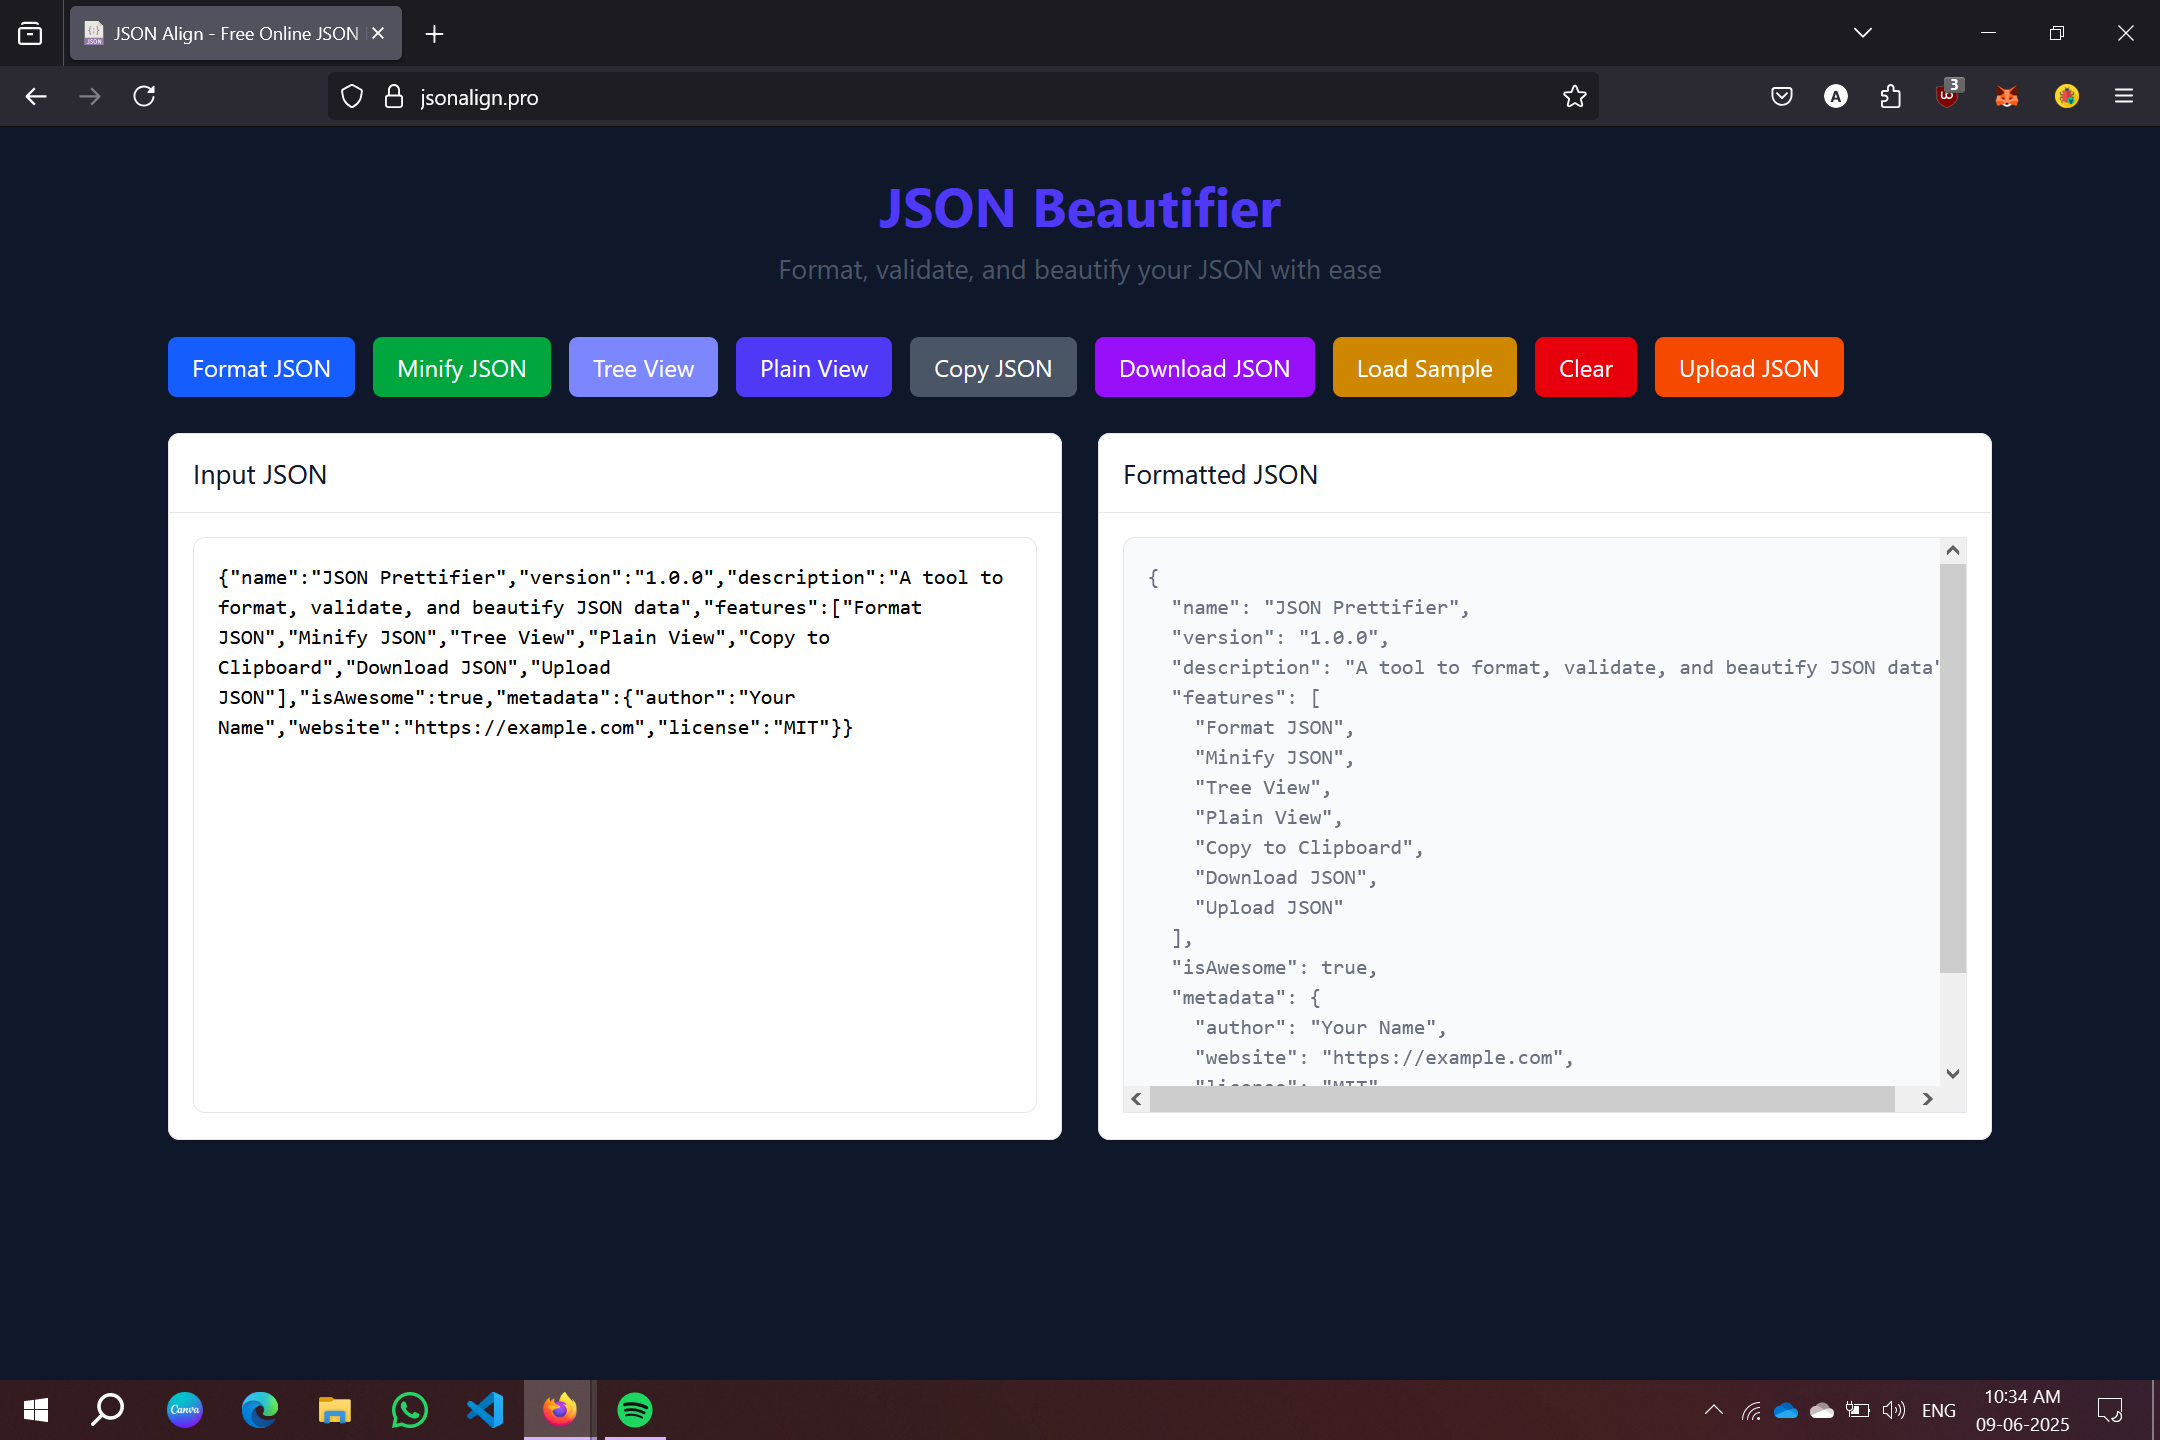Click the Minify JSON button

(x=461, y=368)
